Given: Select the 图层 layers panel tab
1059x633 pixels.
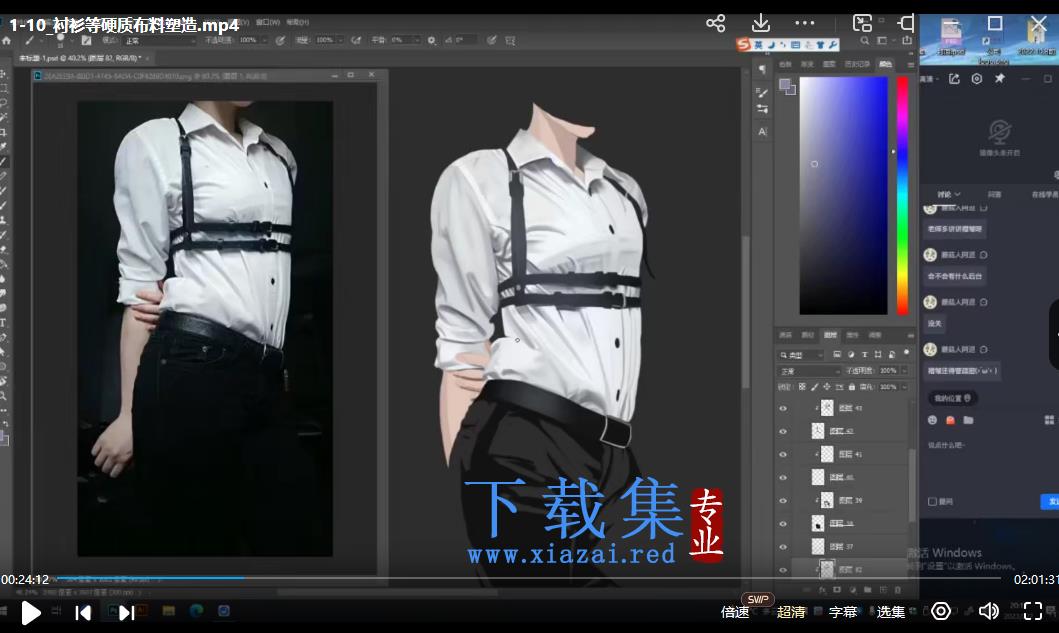Looking at the screenshot, I should (830, 335).
